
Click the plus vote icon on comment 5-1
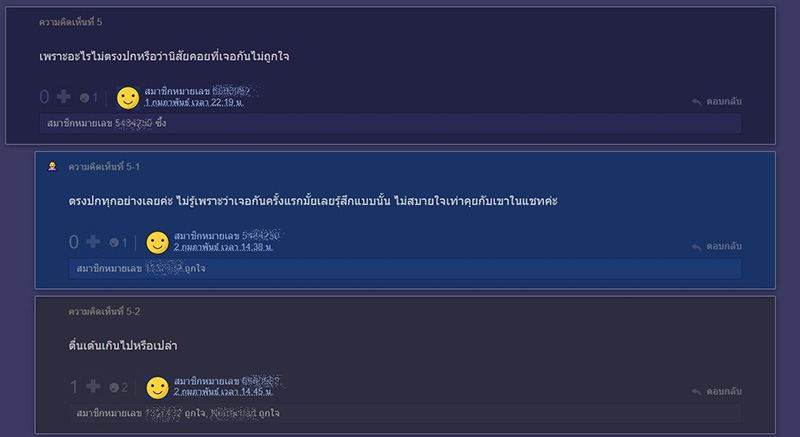(x=93, y=242)
